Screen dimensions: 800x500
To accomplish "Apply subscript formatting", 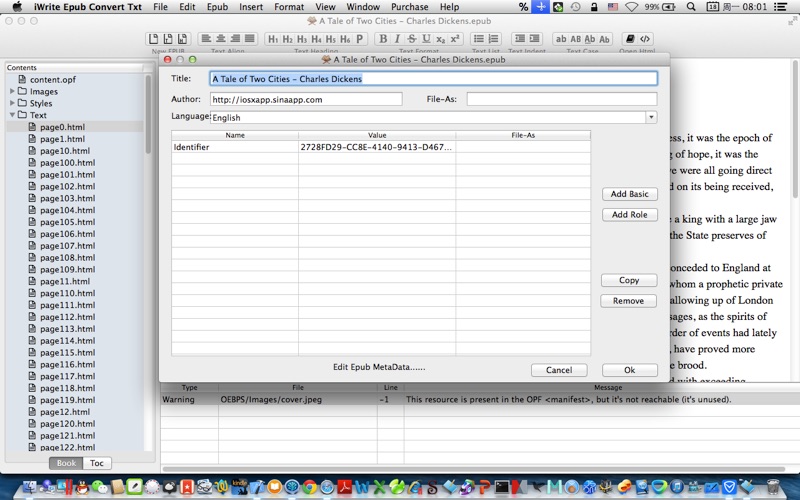I will (x=441, y=39).
